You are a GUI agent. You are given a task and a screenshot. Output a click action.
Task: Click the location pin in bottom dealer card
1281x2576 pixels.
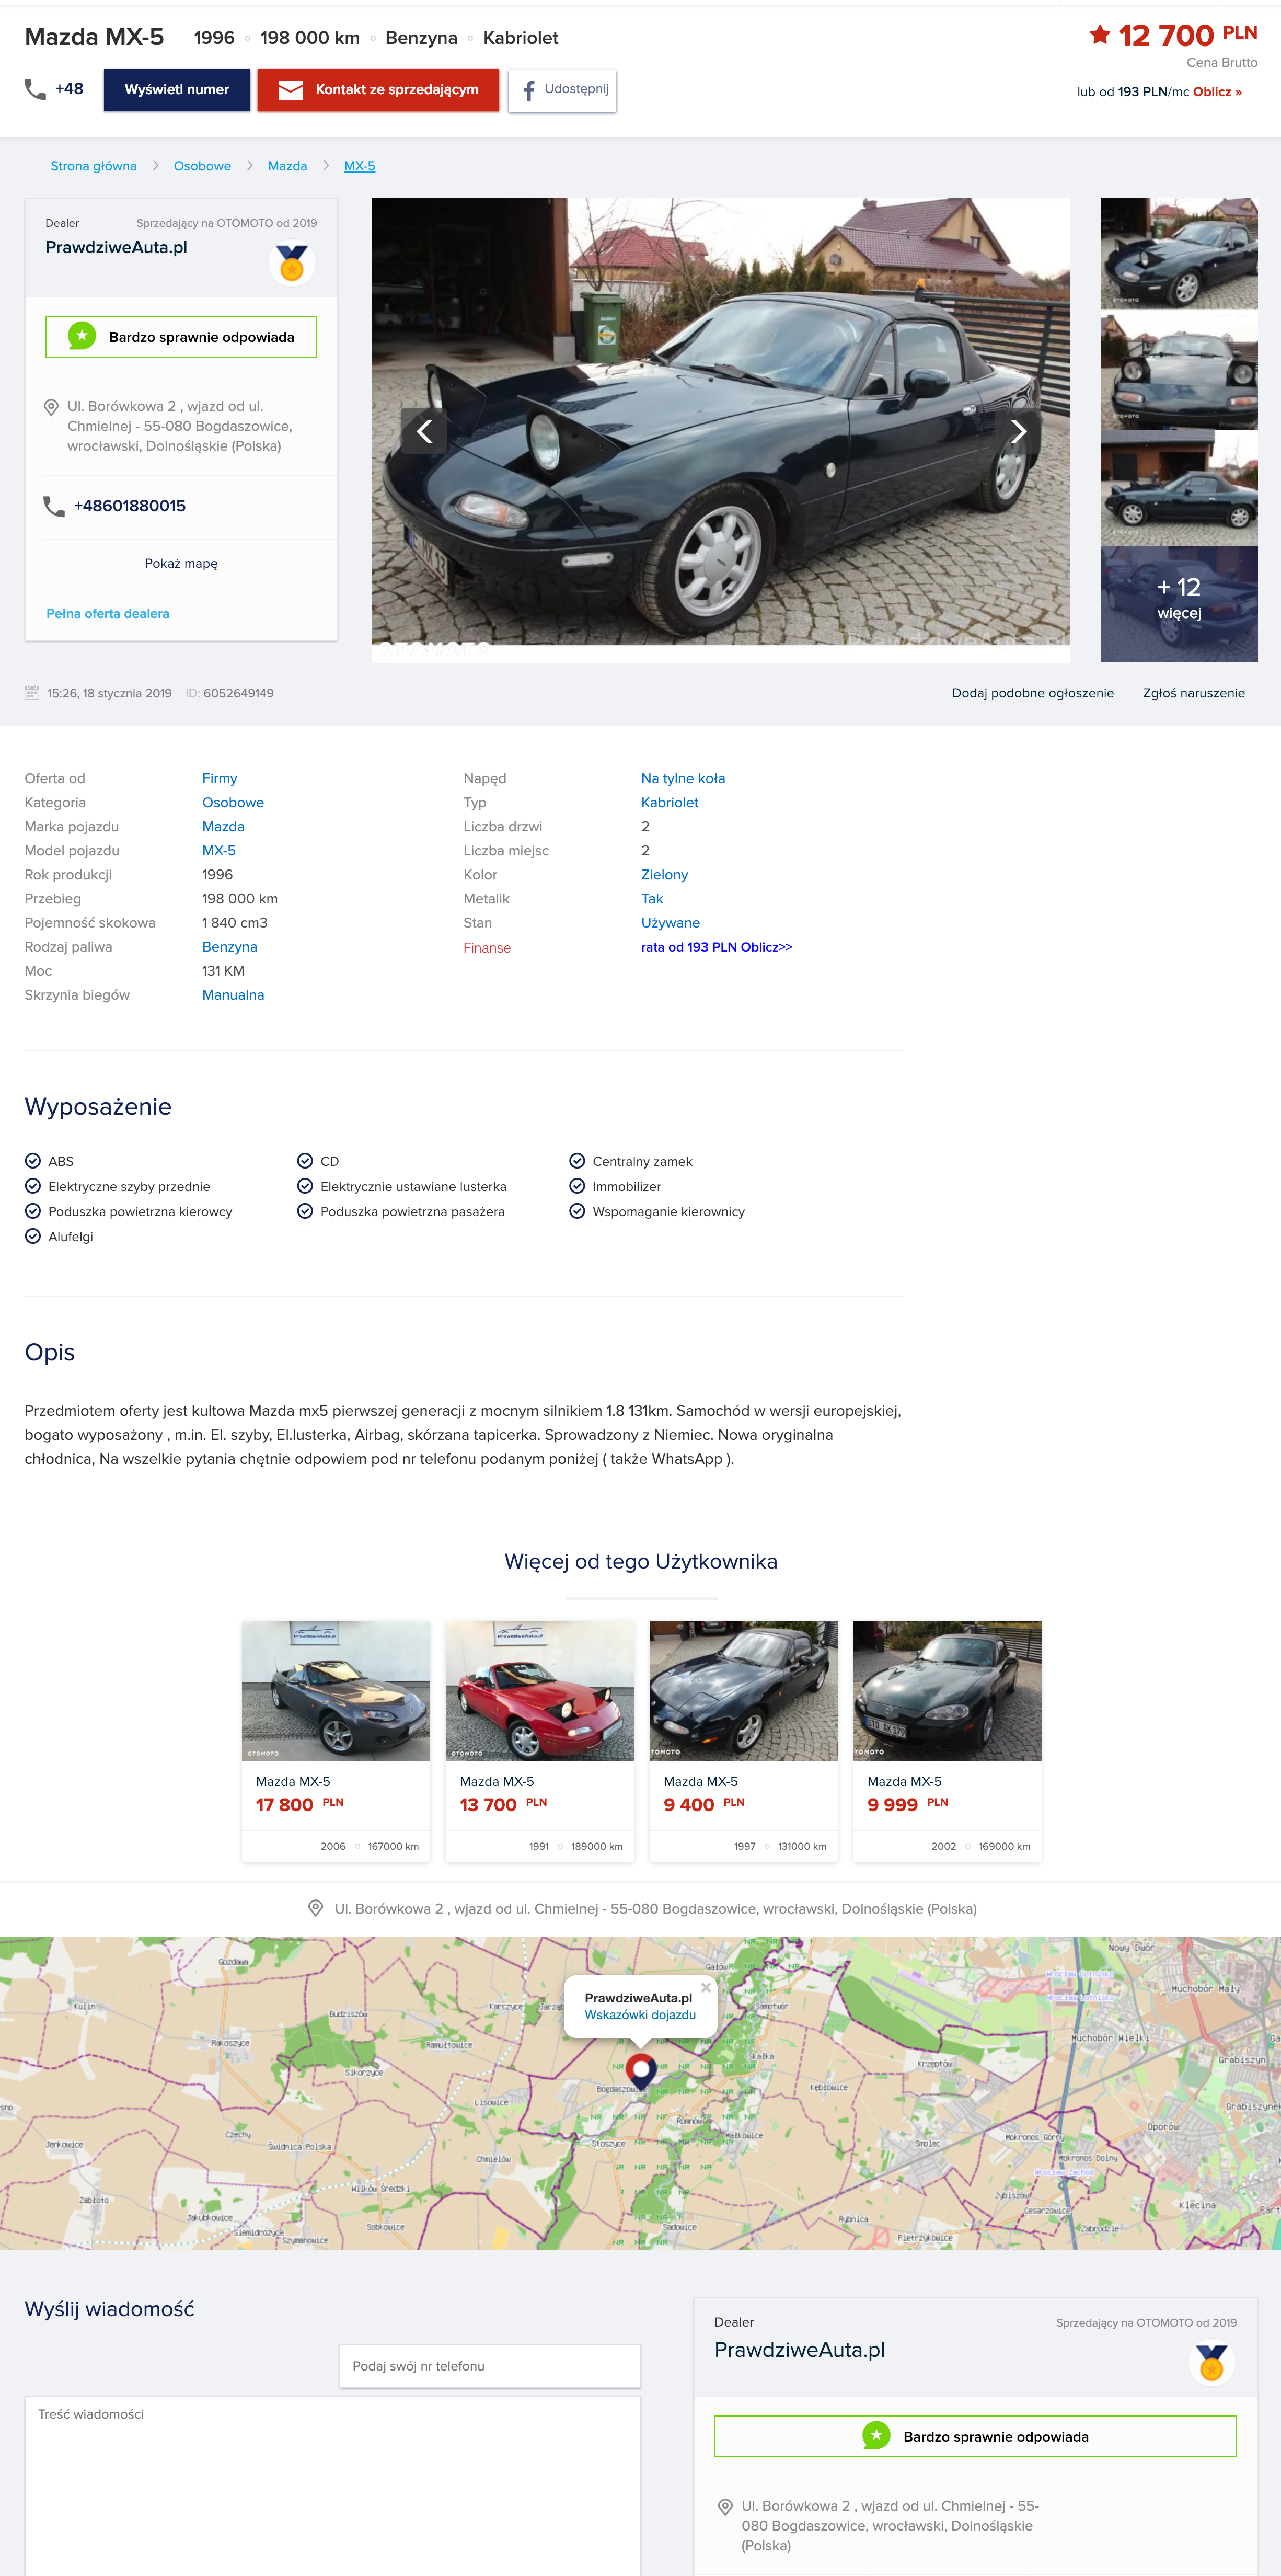pos(725,2507)
